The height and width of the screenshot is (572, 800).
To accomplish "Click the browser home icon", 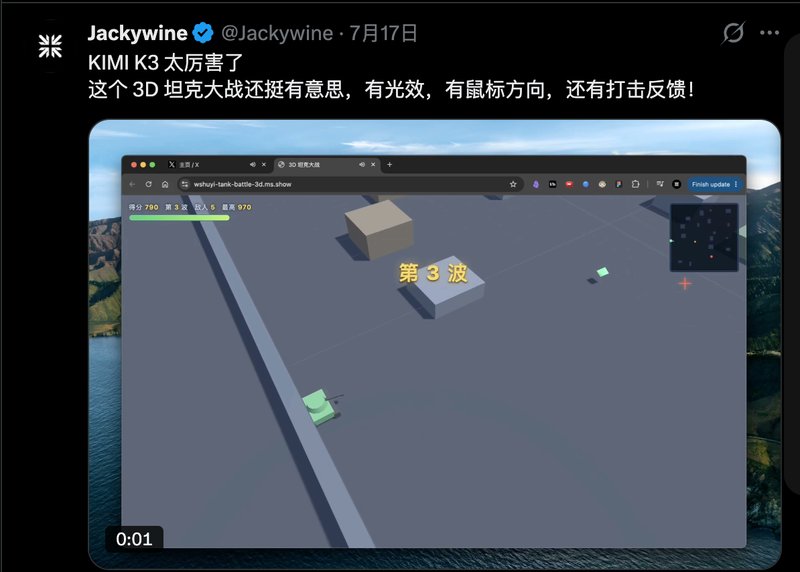I will 165,184.
